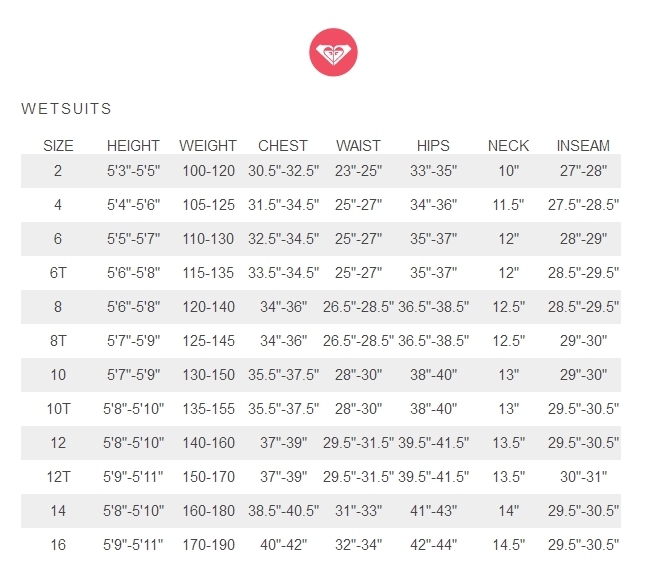Click the WEIGHT column header

(x=208, y=146)
